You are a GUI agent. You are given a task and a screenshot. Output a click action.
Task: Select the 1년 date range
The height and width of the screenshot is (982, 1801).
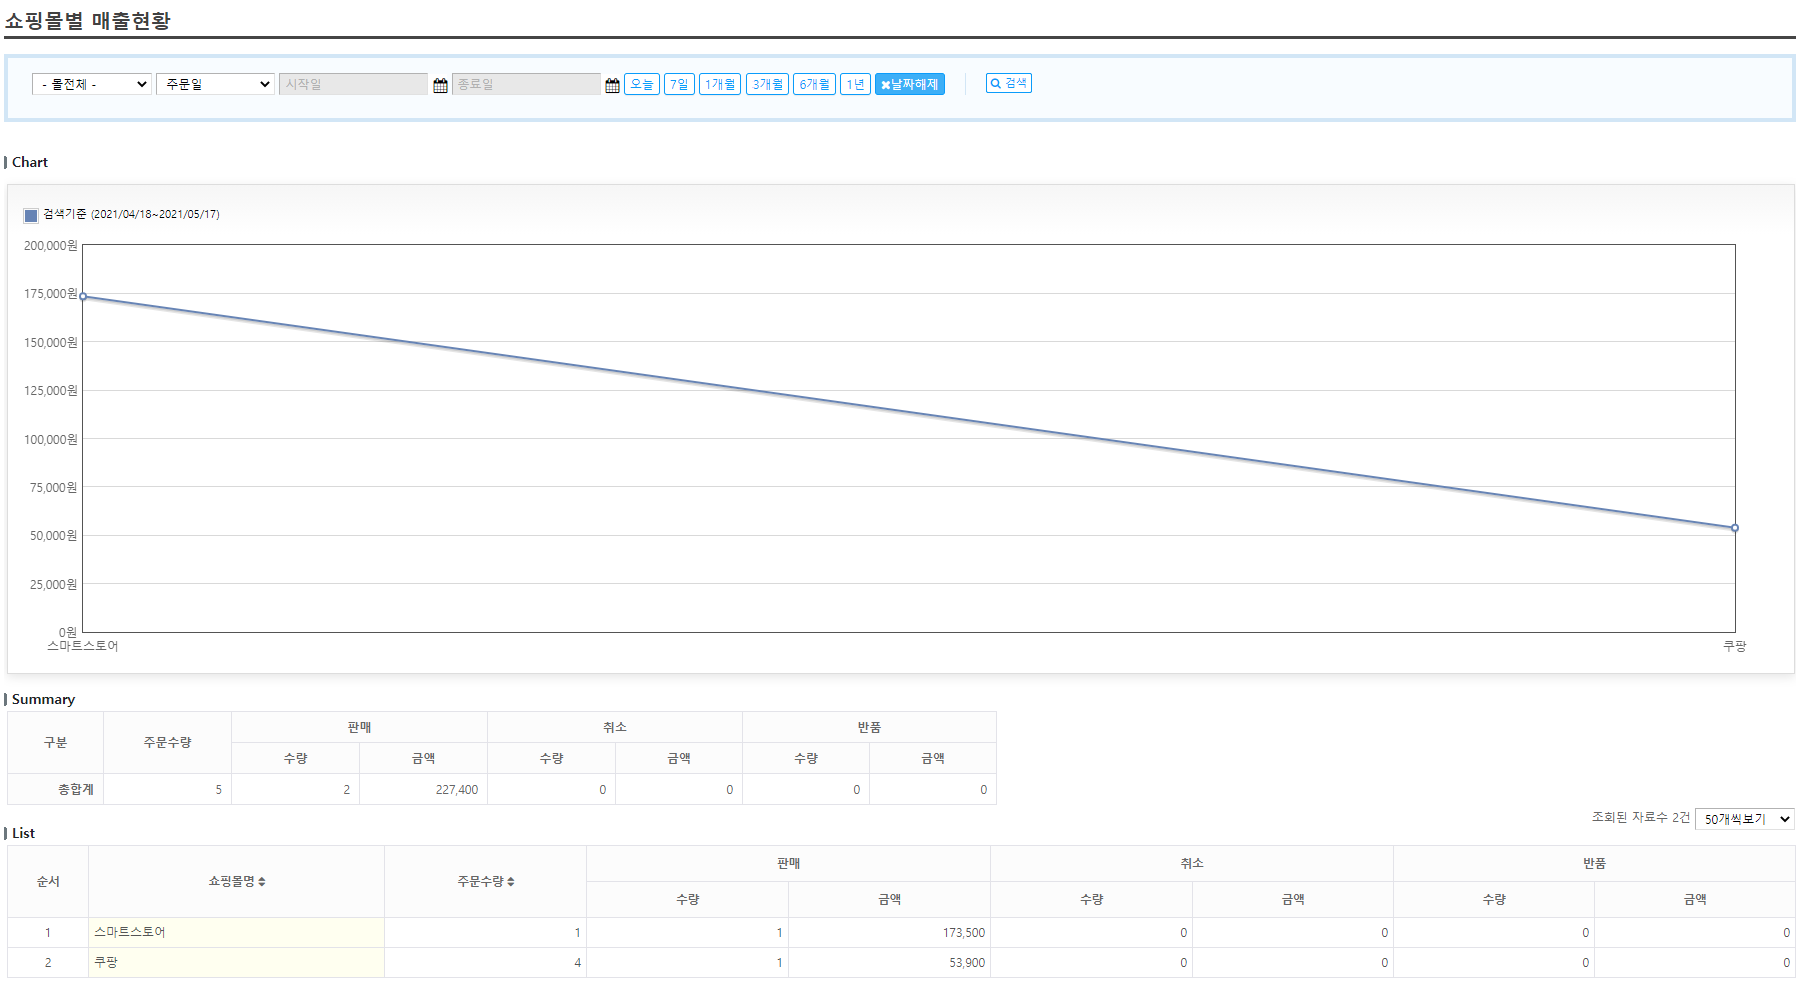855,85
